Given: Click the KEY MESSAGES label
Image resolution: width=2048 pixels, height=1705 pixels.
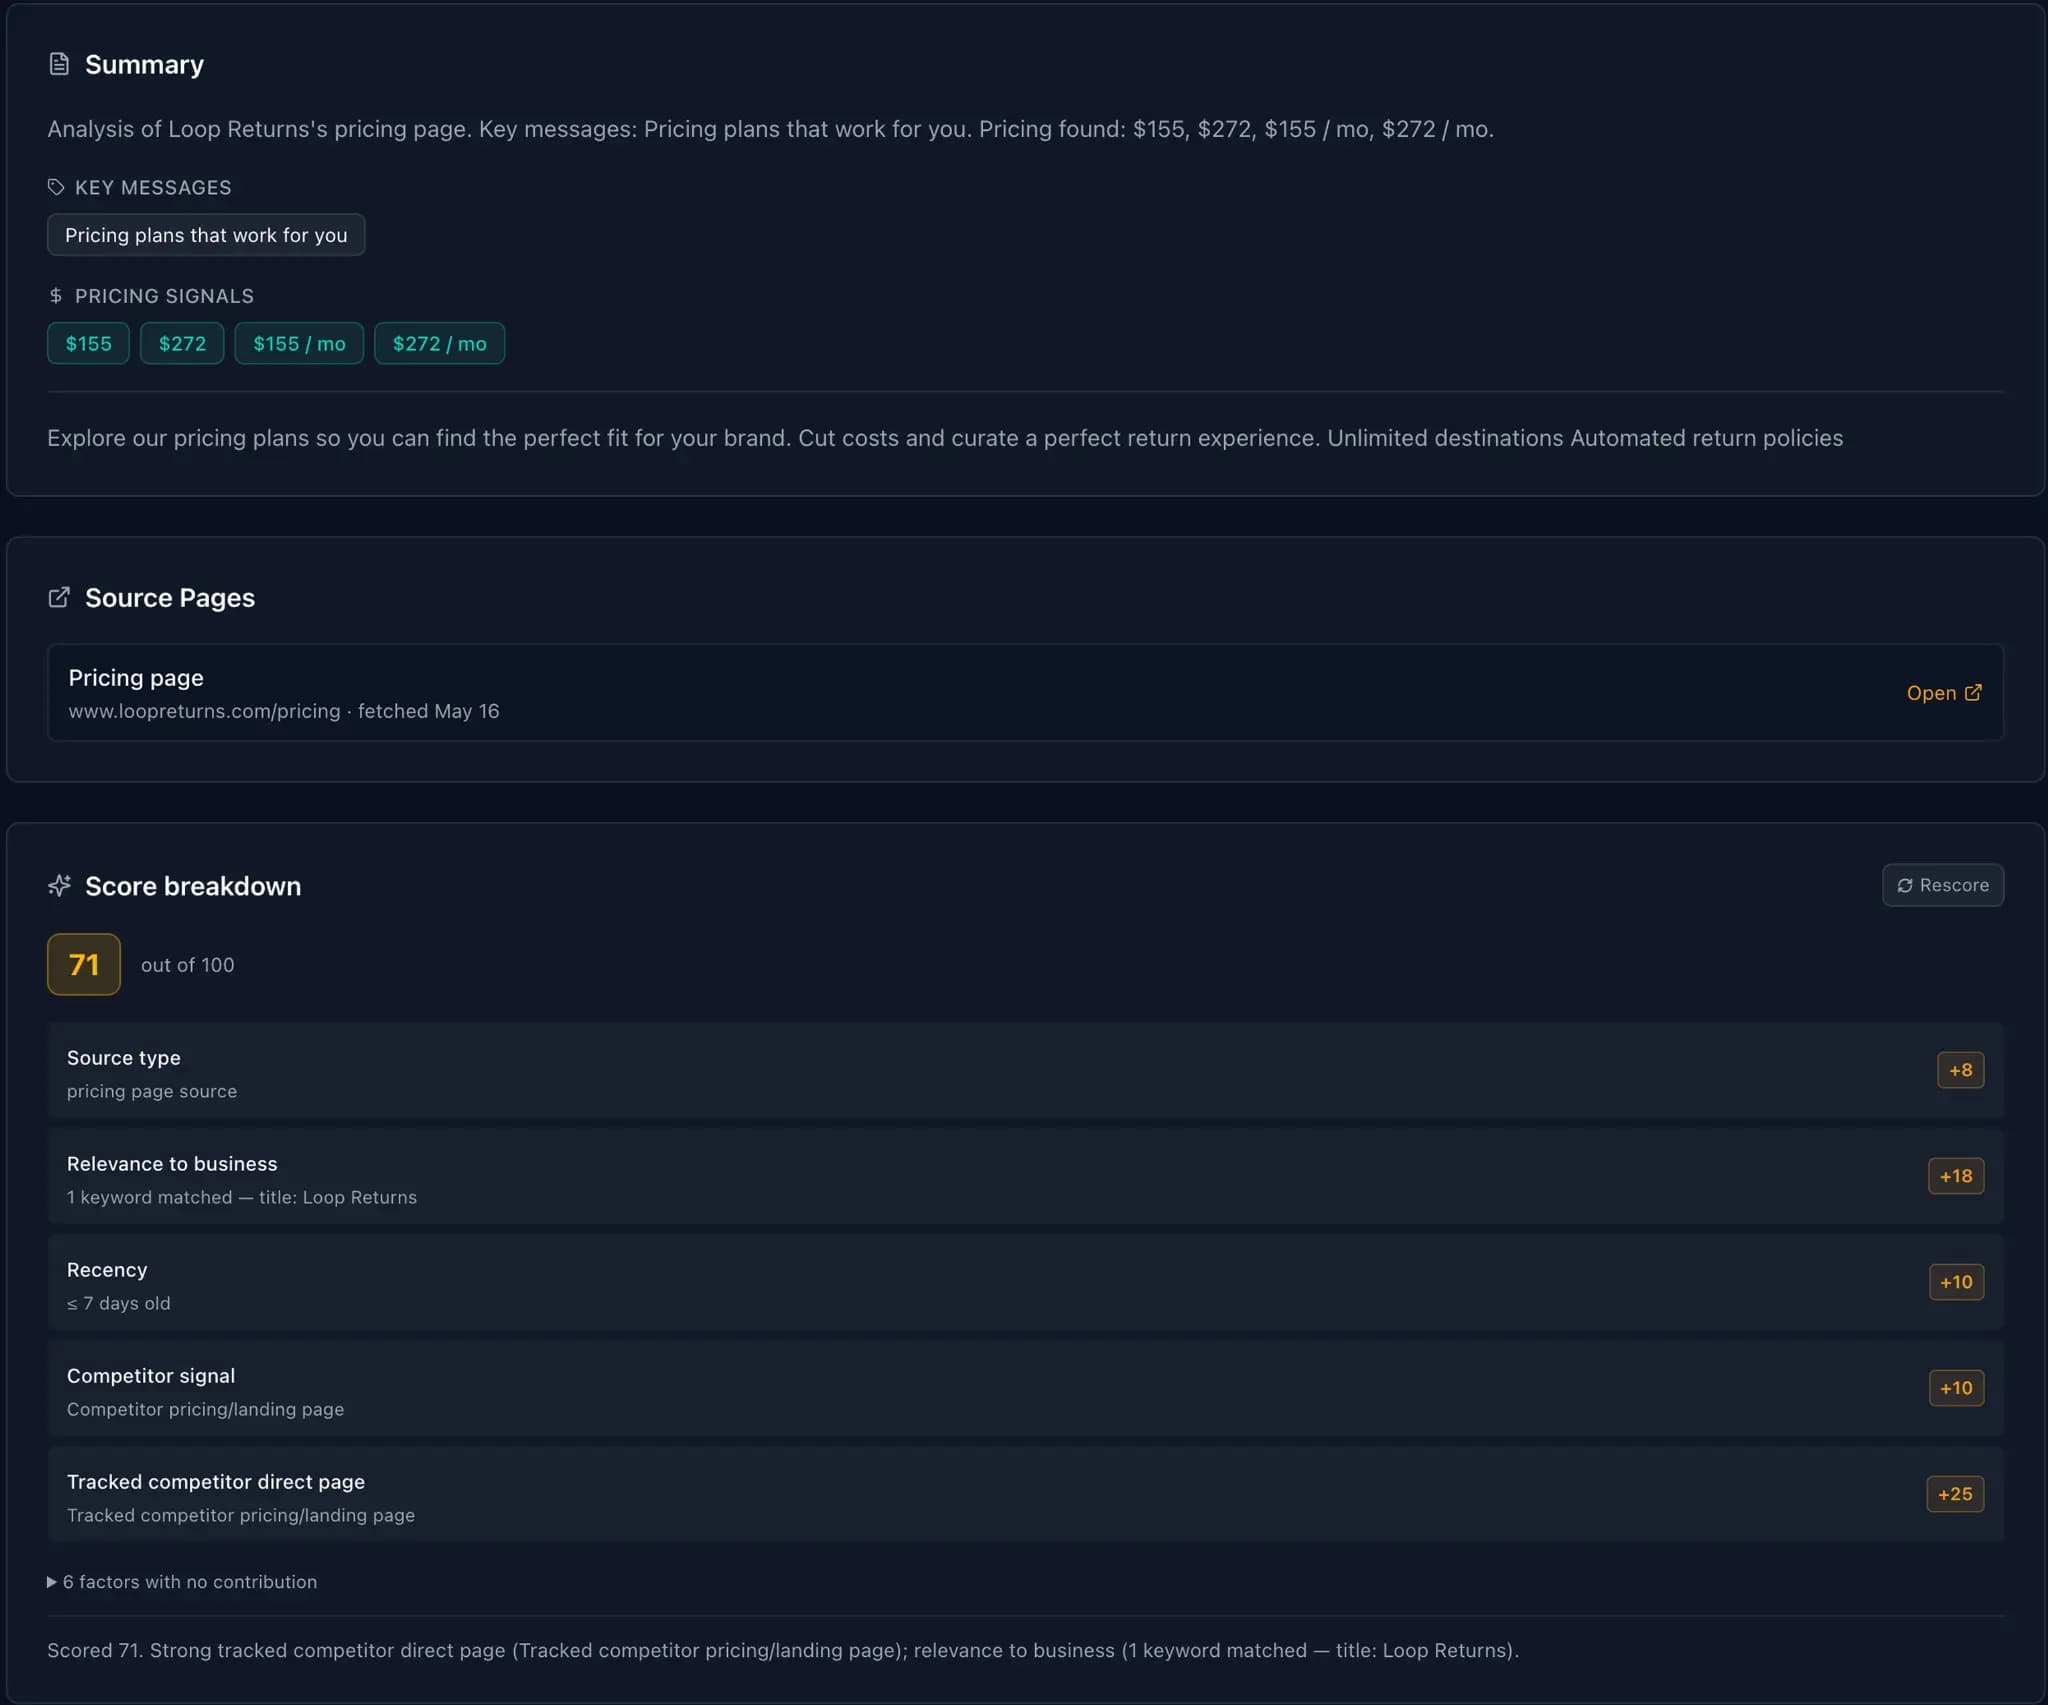Looking at the screenshot, I should pos(153,187).
